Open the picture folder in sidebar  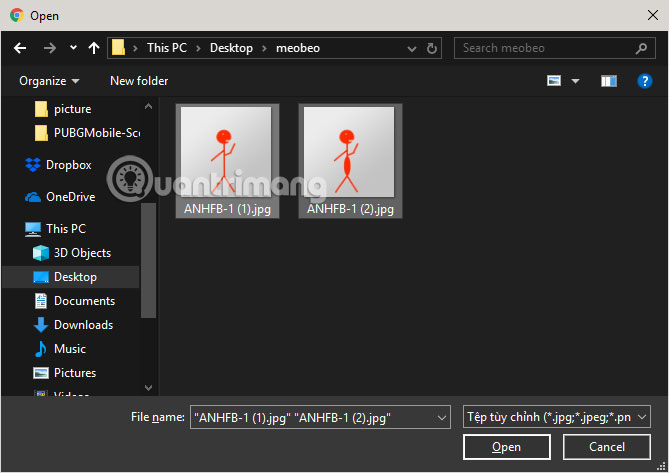tap(72, 109)
